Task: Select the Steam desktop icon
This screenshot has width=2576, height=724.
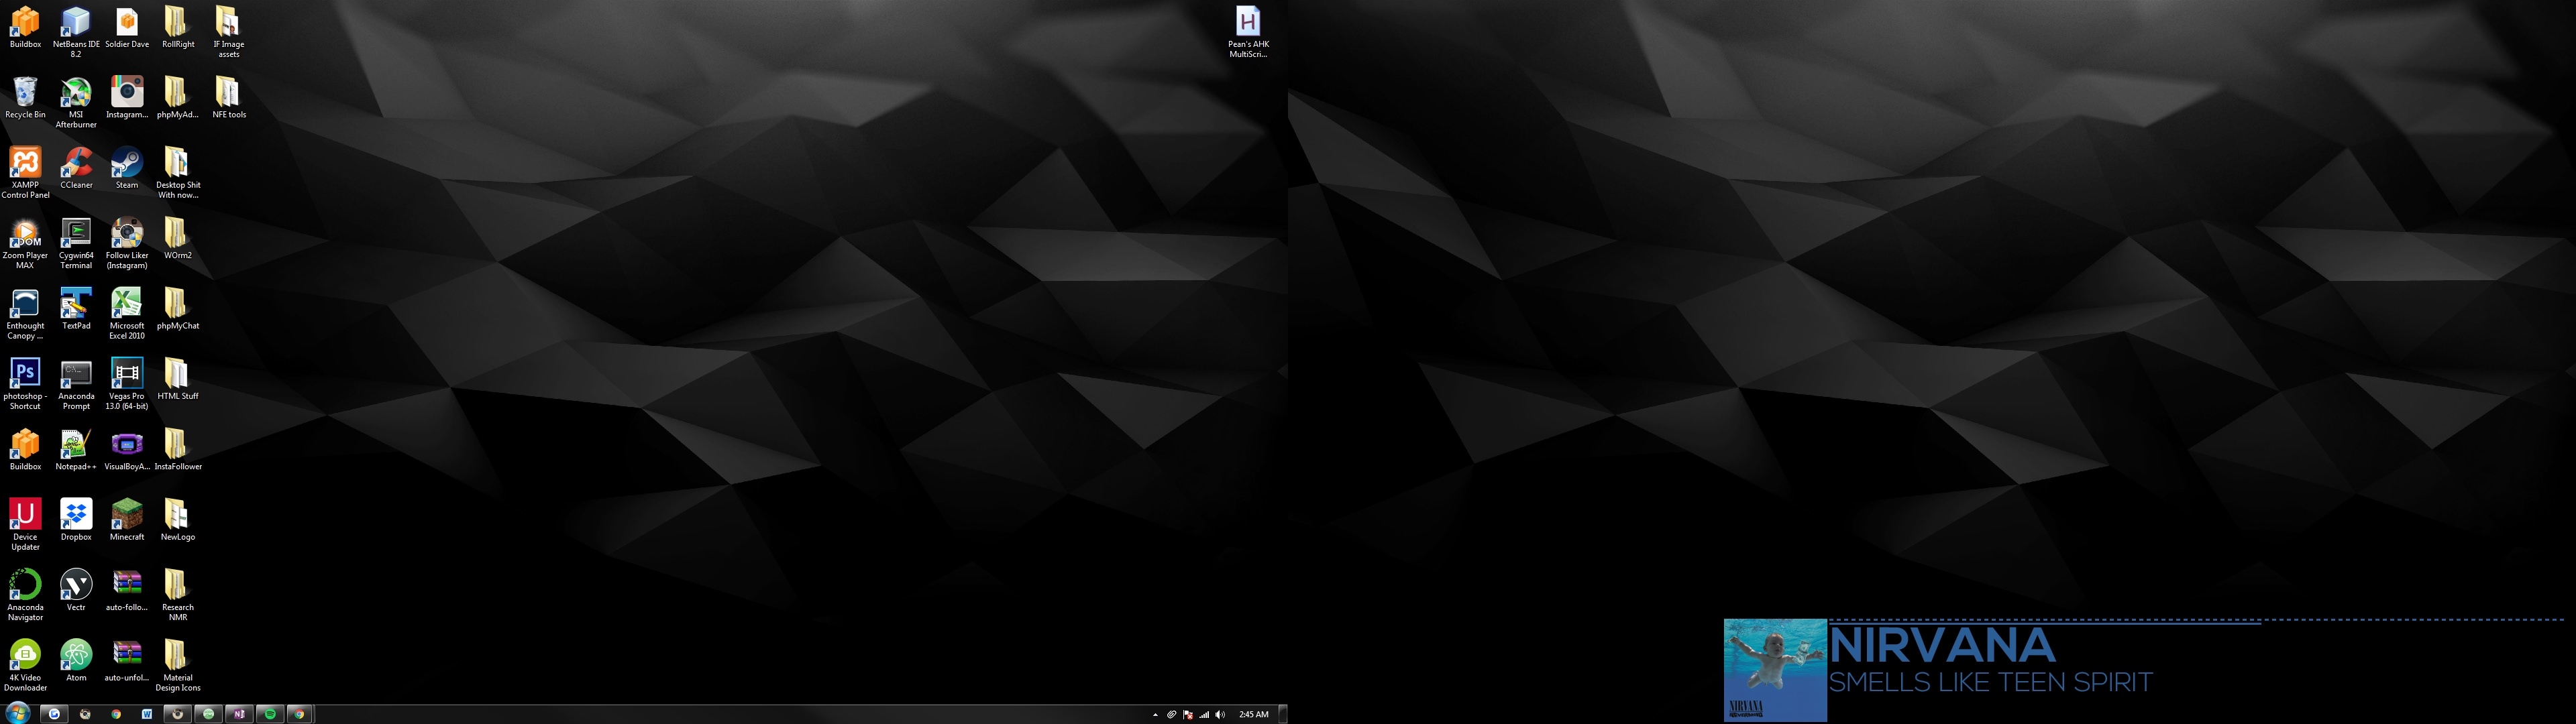Action: (127, 168)
